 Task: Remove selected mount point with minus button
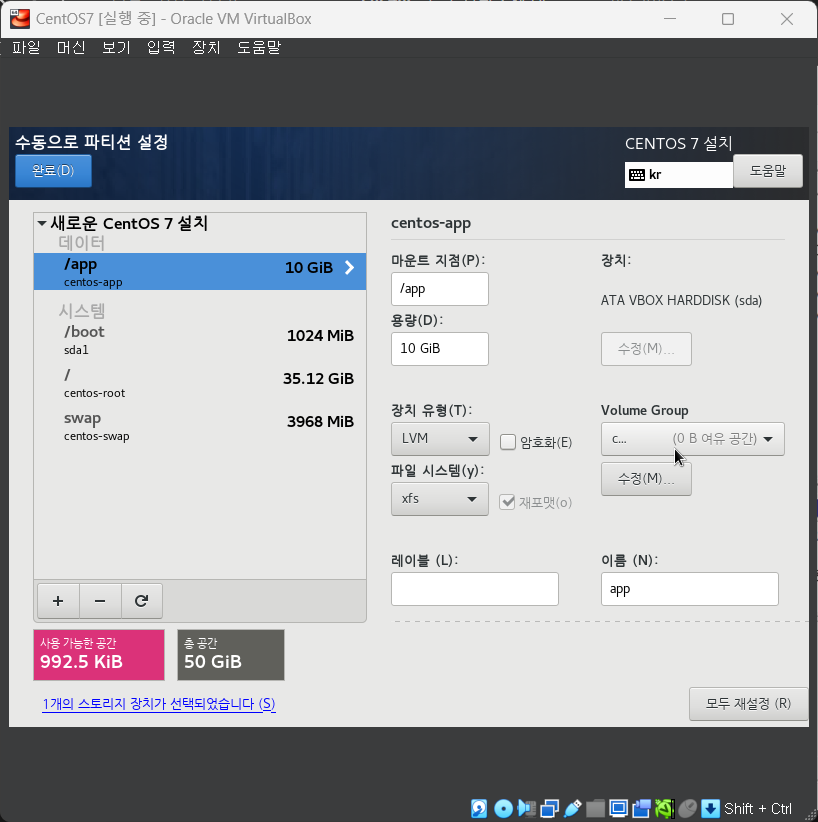100,601
